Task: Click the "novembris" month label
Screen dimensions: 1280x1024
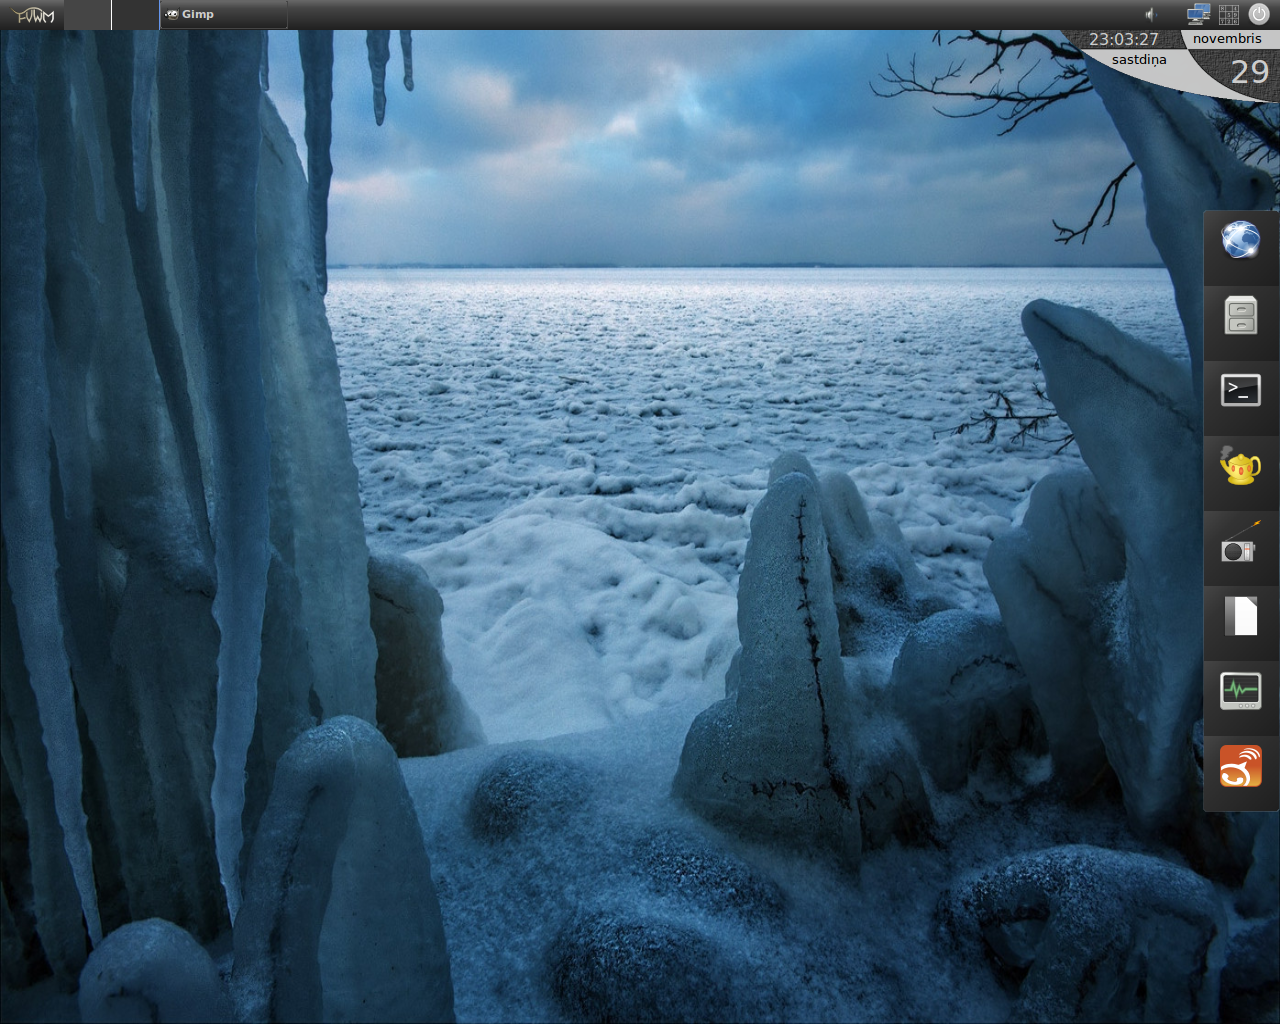Action: tap(1227, 38)
